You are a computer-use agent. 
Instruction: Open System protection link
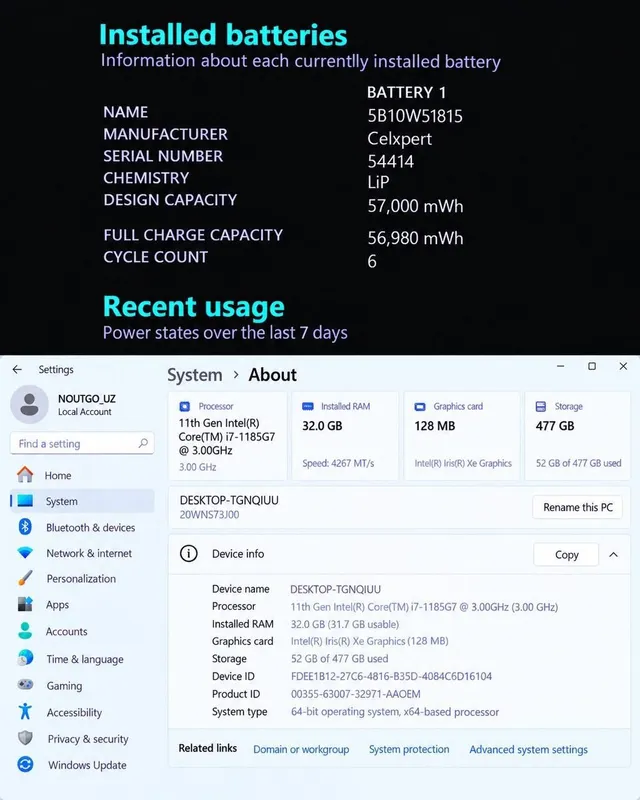[409, 749]
